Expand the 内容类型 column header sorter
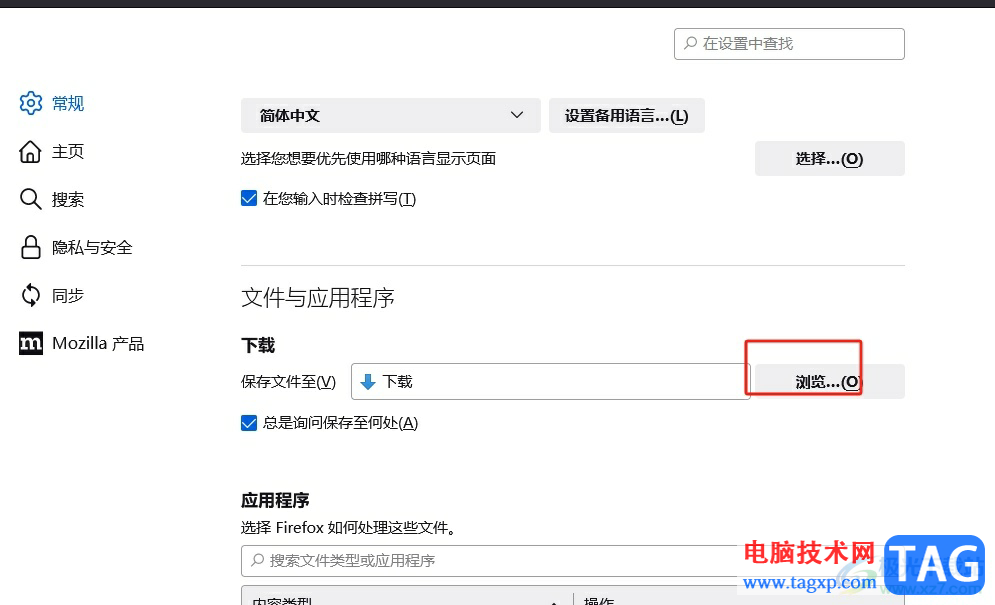Viewport: 995px width, 605px height. coord(555,600)
